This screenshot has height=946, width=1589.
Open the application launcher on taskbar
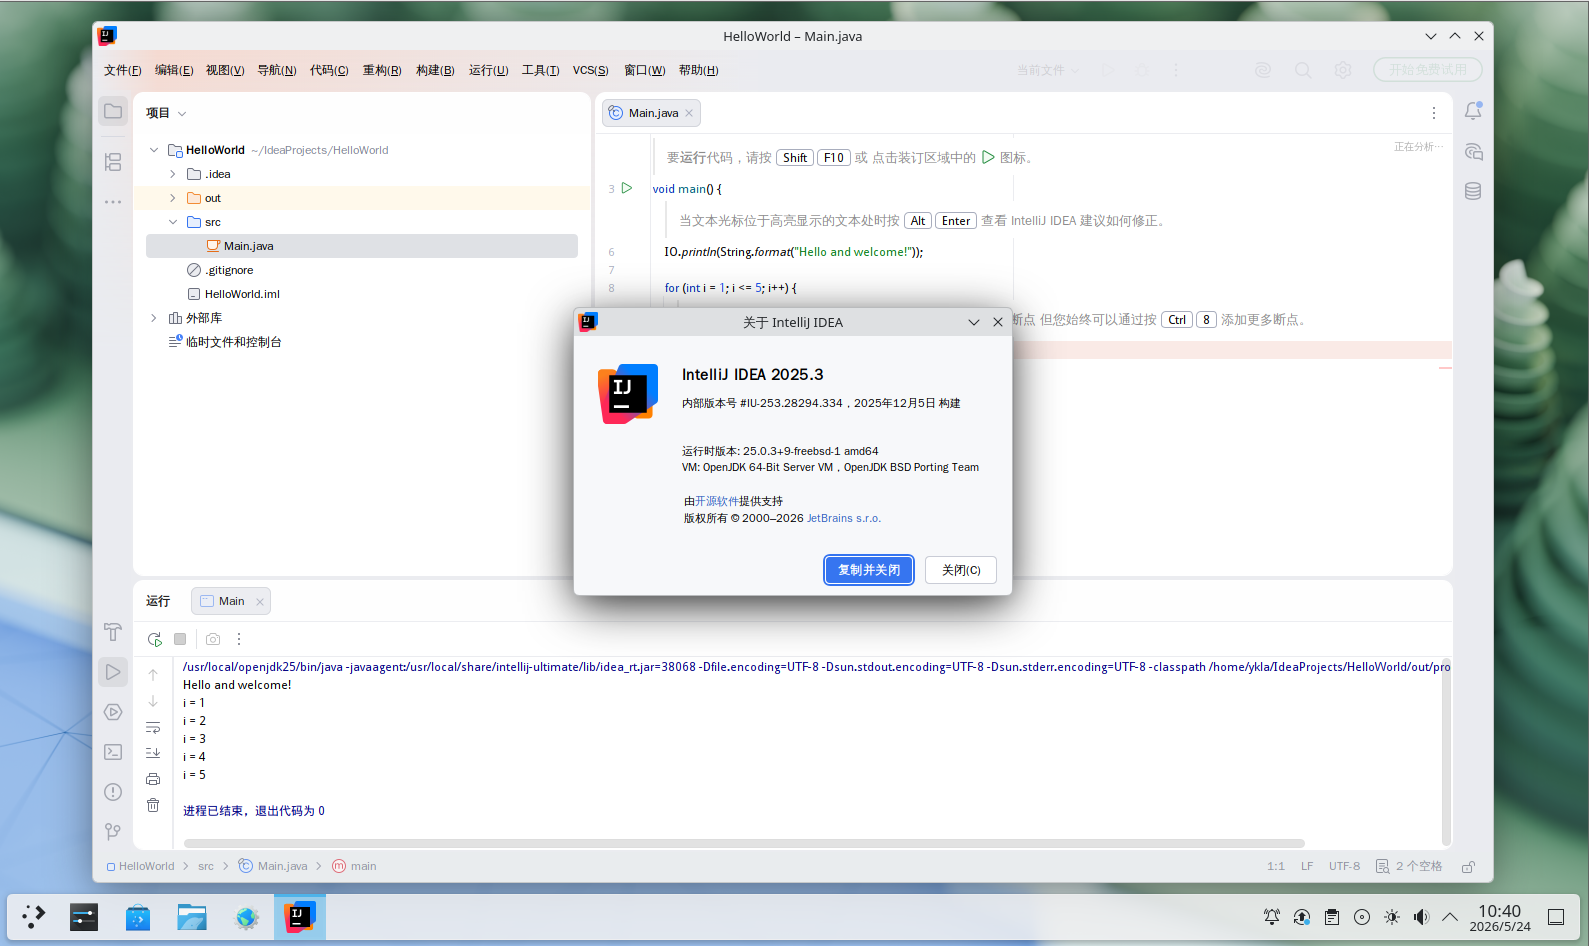pos(34,917)
